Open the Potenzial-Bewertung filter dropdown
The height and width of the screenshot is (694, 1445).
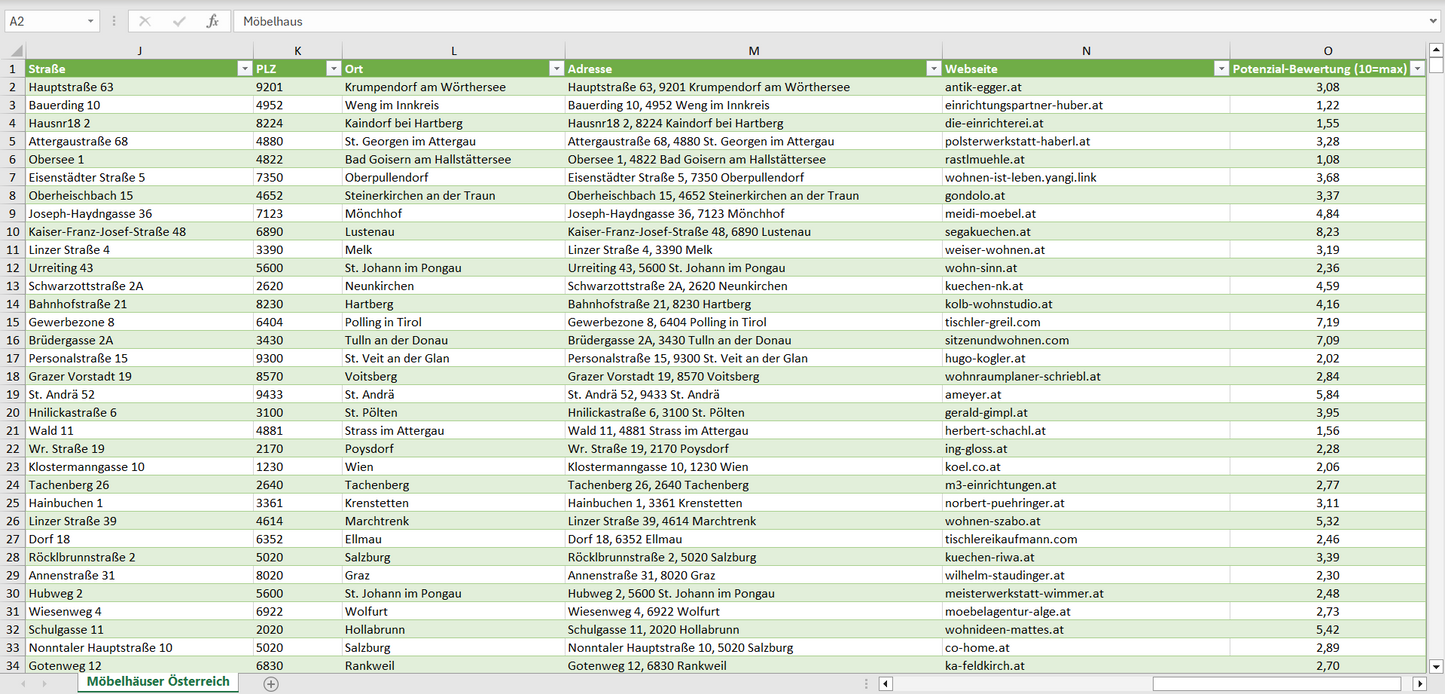coord(1416,69)
